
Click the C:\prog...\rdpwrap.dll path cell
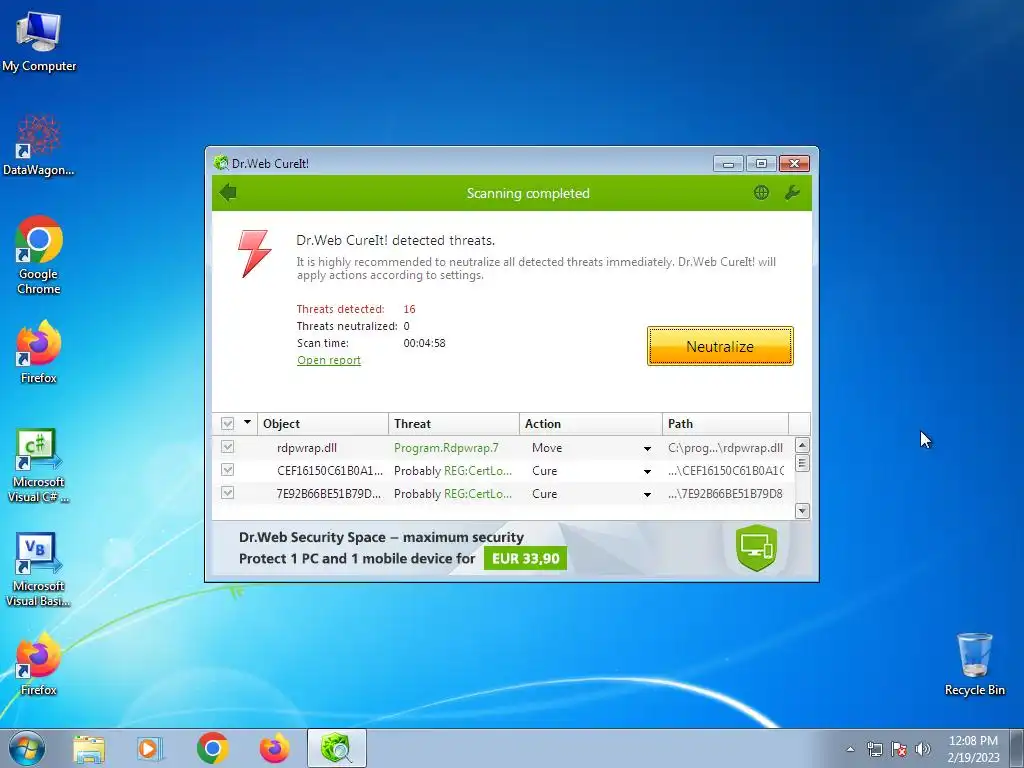tap(725, 448)
